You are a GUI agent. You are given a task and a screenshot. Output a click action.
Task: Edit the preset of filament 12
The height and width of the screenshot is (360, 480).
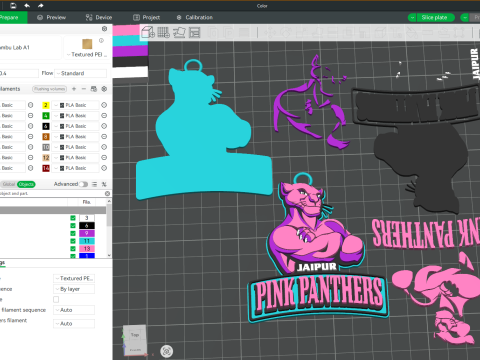104,158
